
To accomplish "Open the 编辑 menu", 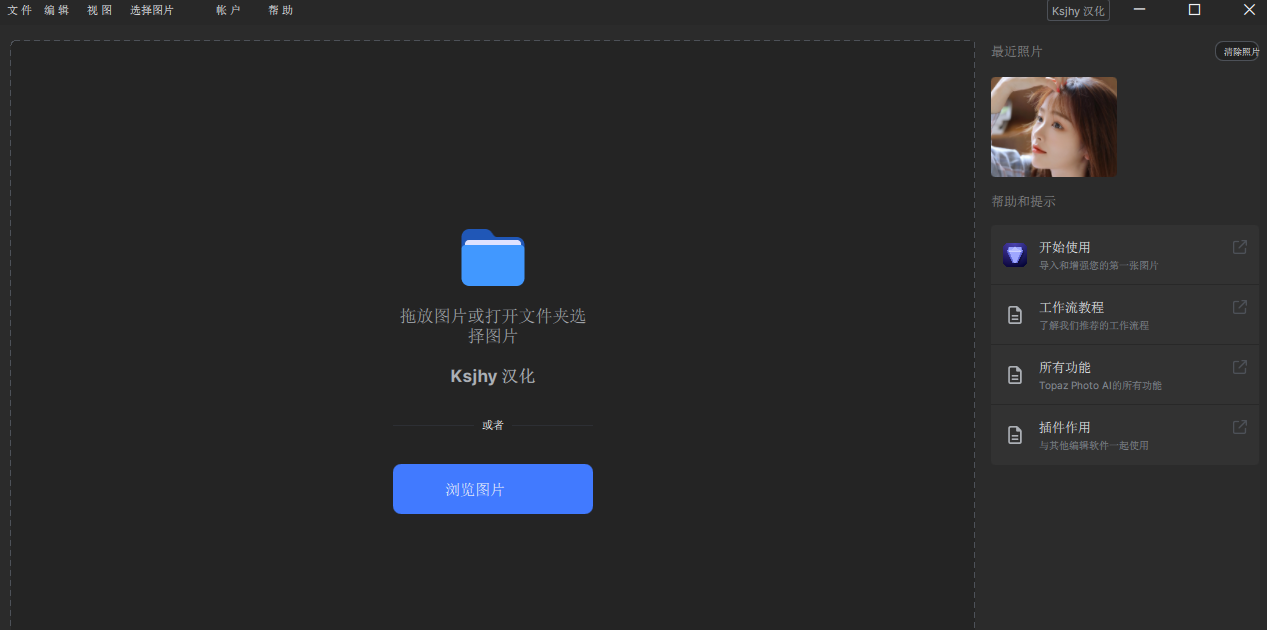I will tap(57, 10).
